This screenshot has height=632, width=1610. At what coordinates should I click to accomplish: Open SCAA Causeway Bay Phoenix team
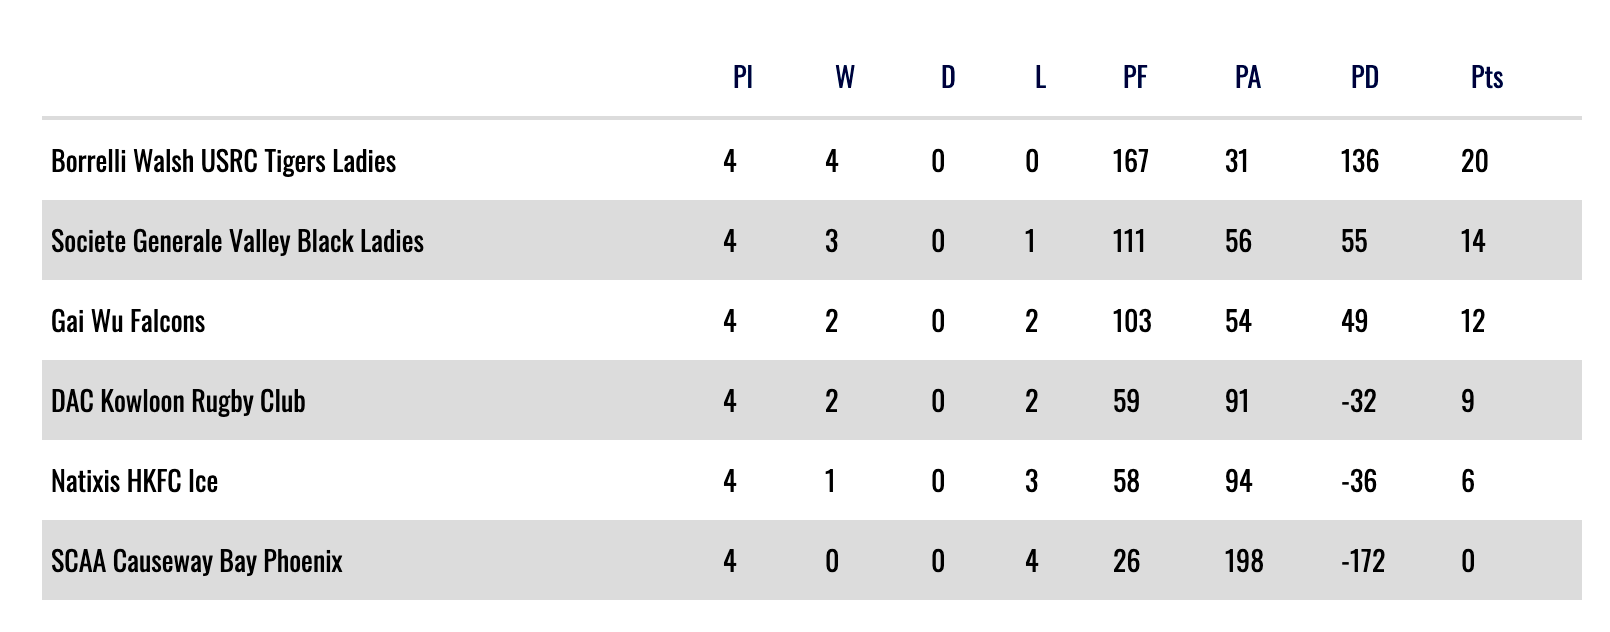click(196, 561)
